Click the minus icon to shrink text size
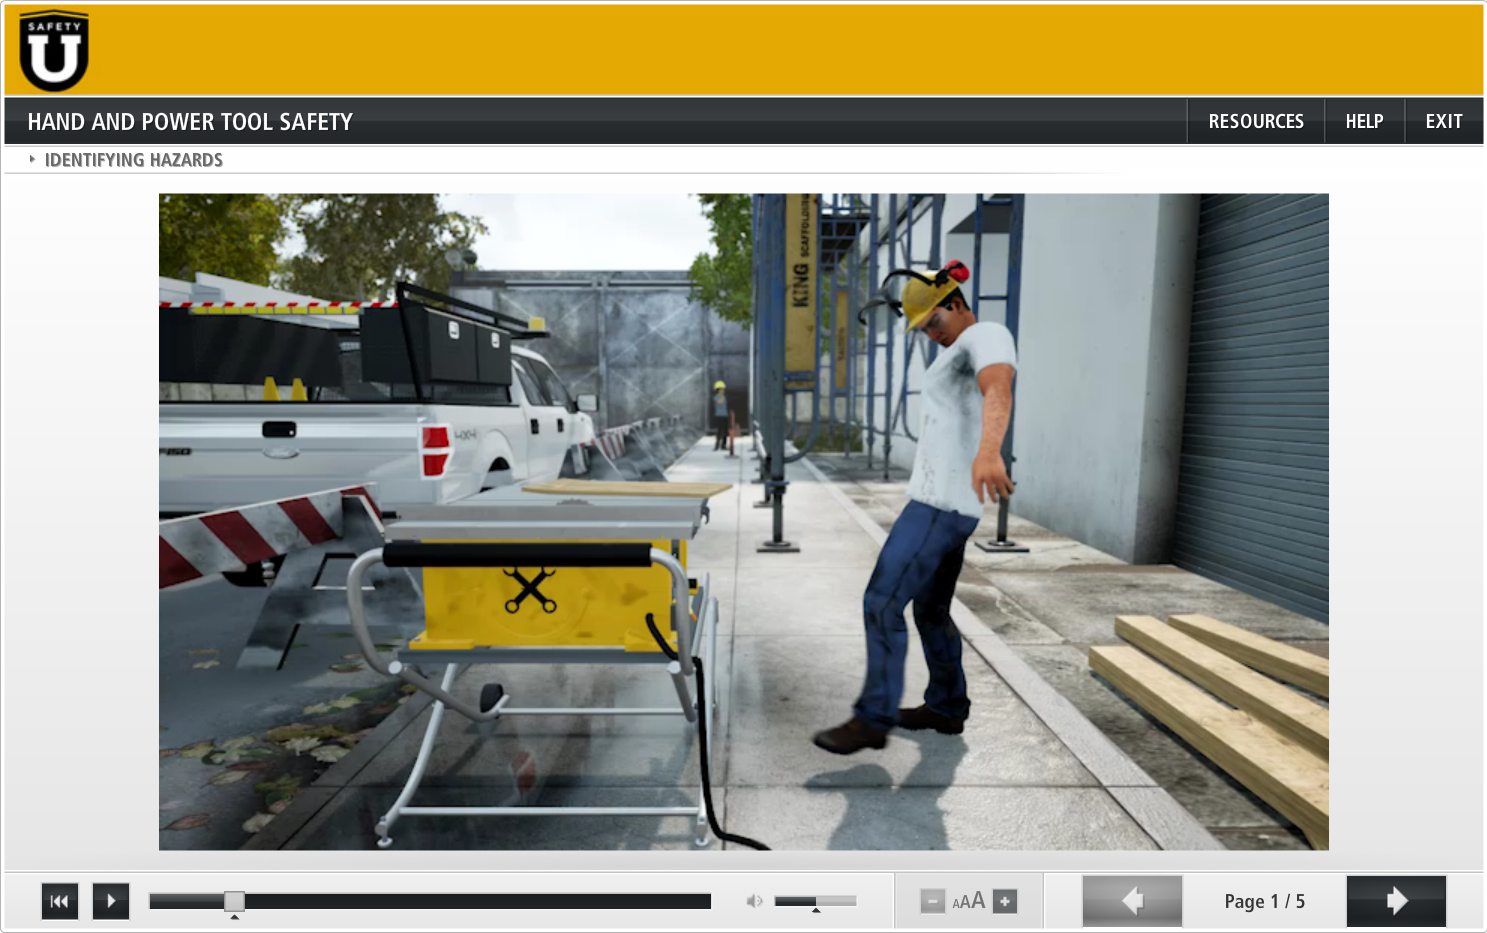The image size is (1487, 933). (x=932, y=901)
